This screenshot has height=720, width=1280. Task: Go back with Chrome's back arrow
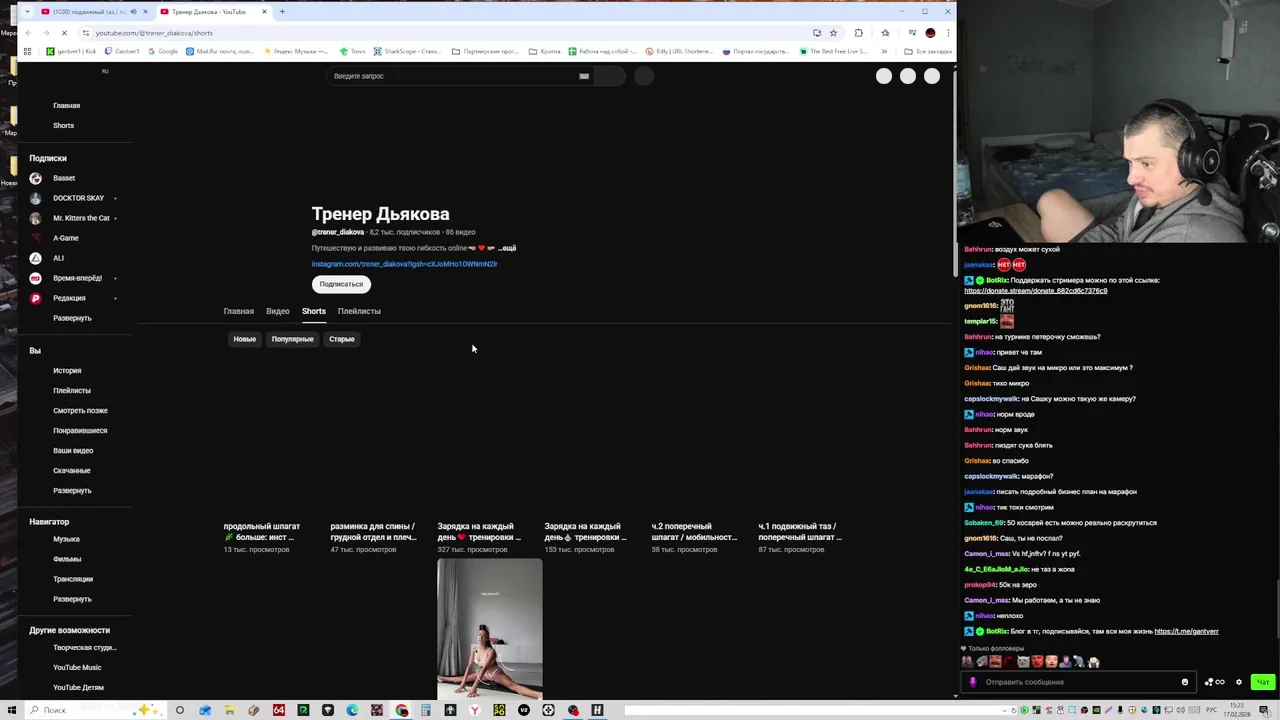[27, 33]
